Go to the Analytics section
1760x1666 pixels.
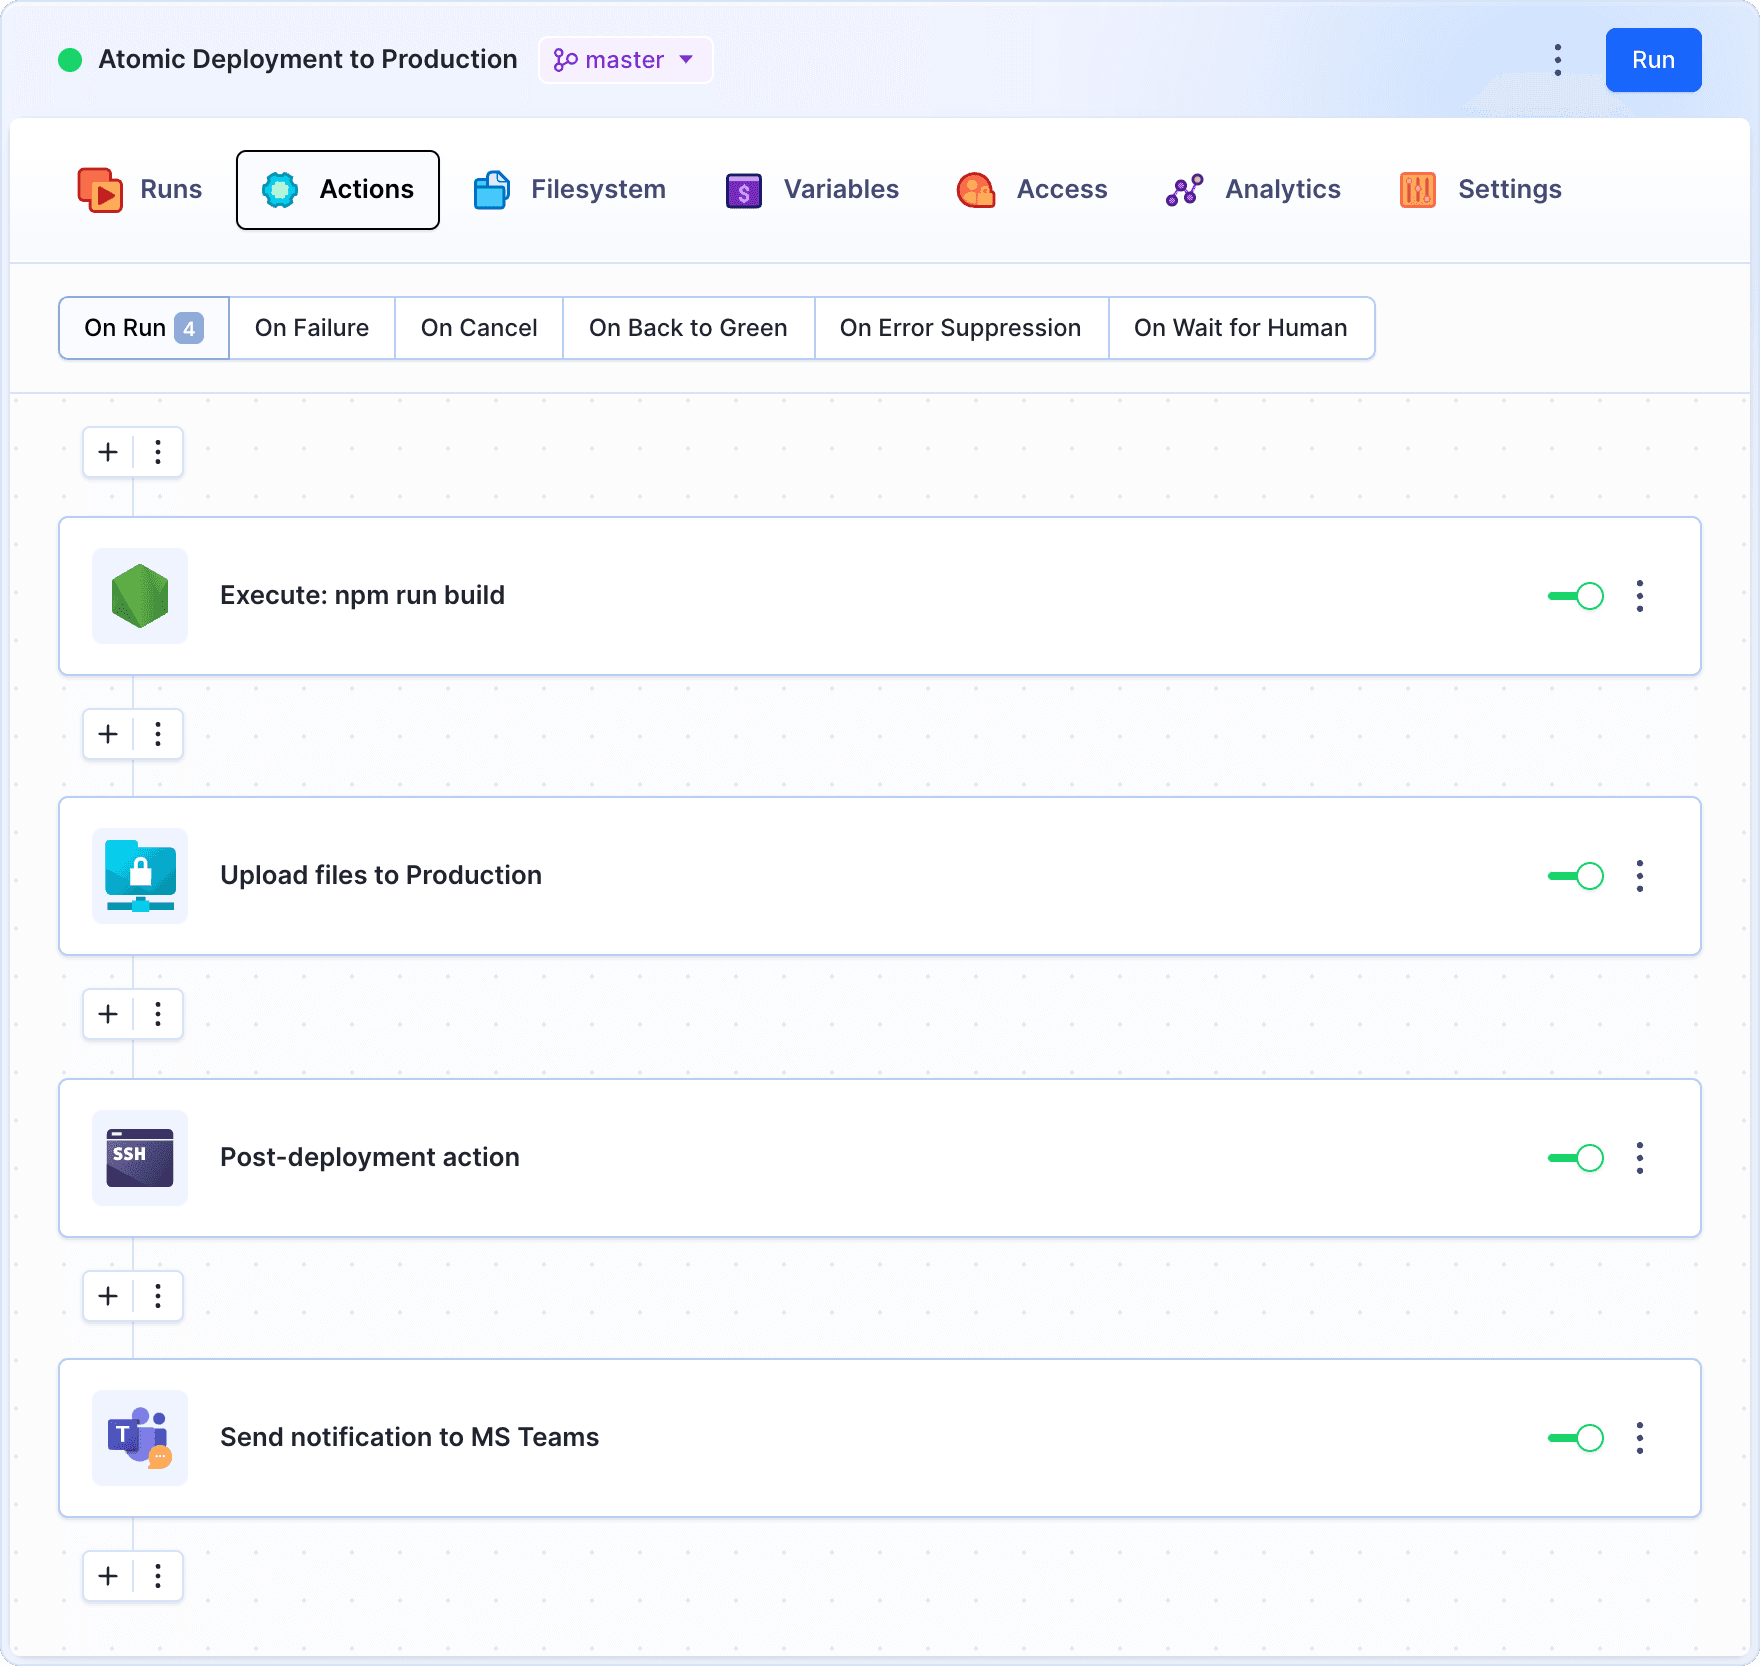1254,190
